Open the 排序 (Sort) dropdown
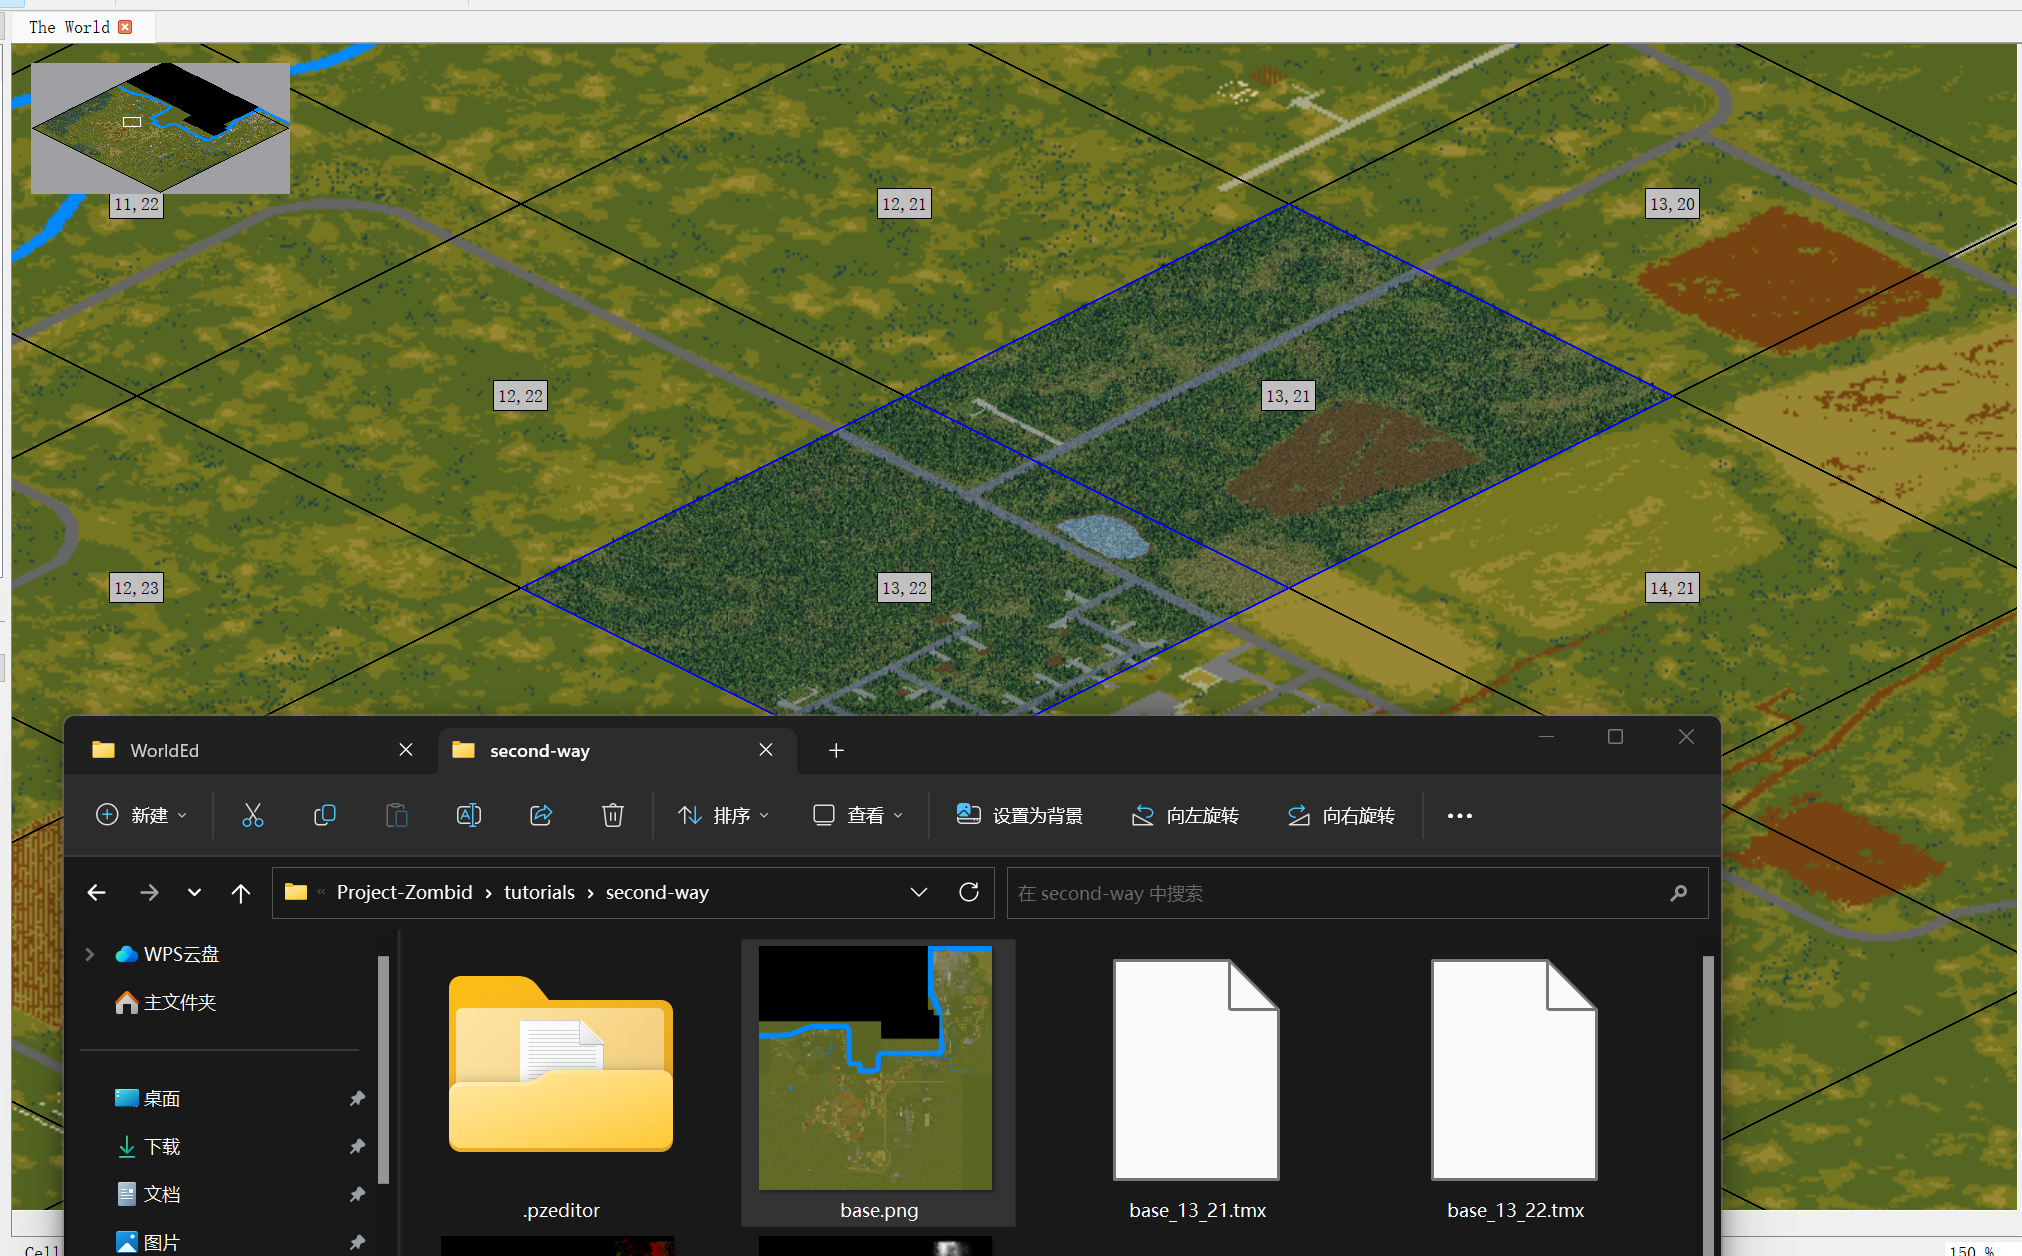 tap(724, 815)
